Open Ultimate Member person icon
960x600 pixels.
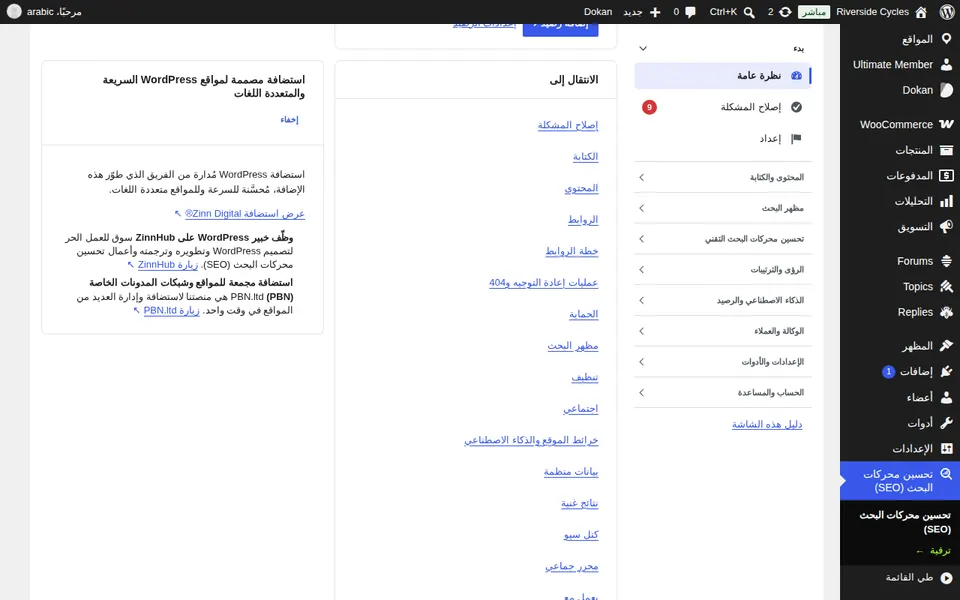(946, 64)
